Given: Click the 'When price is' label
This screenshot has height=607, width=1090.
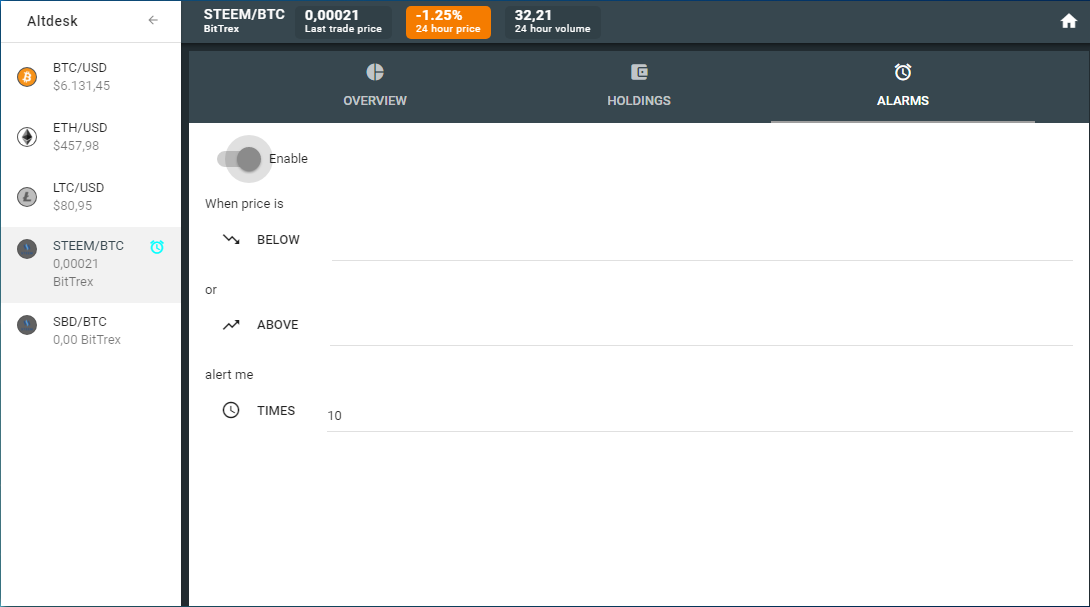Looking at the screenshot, I should click(244, 204).
